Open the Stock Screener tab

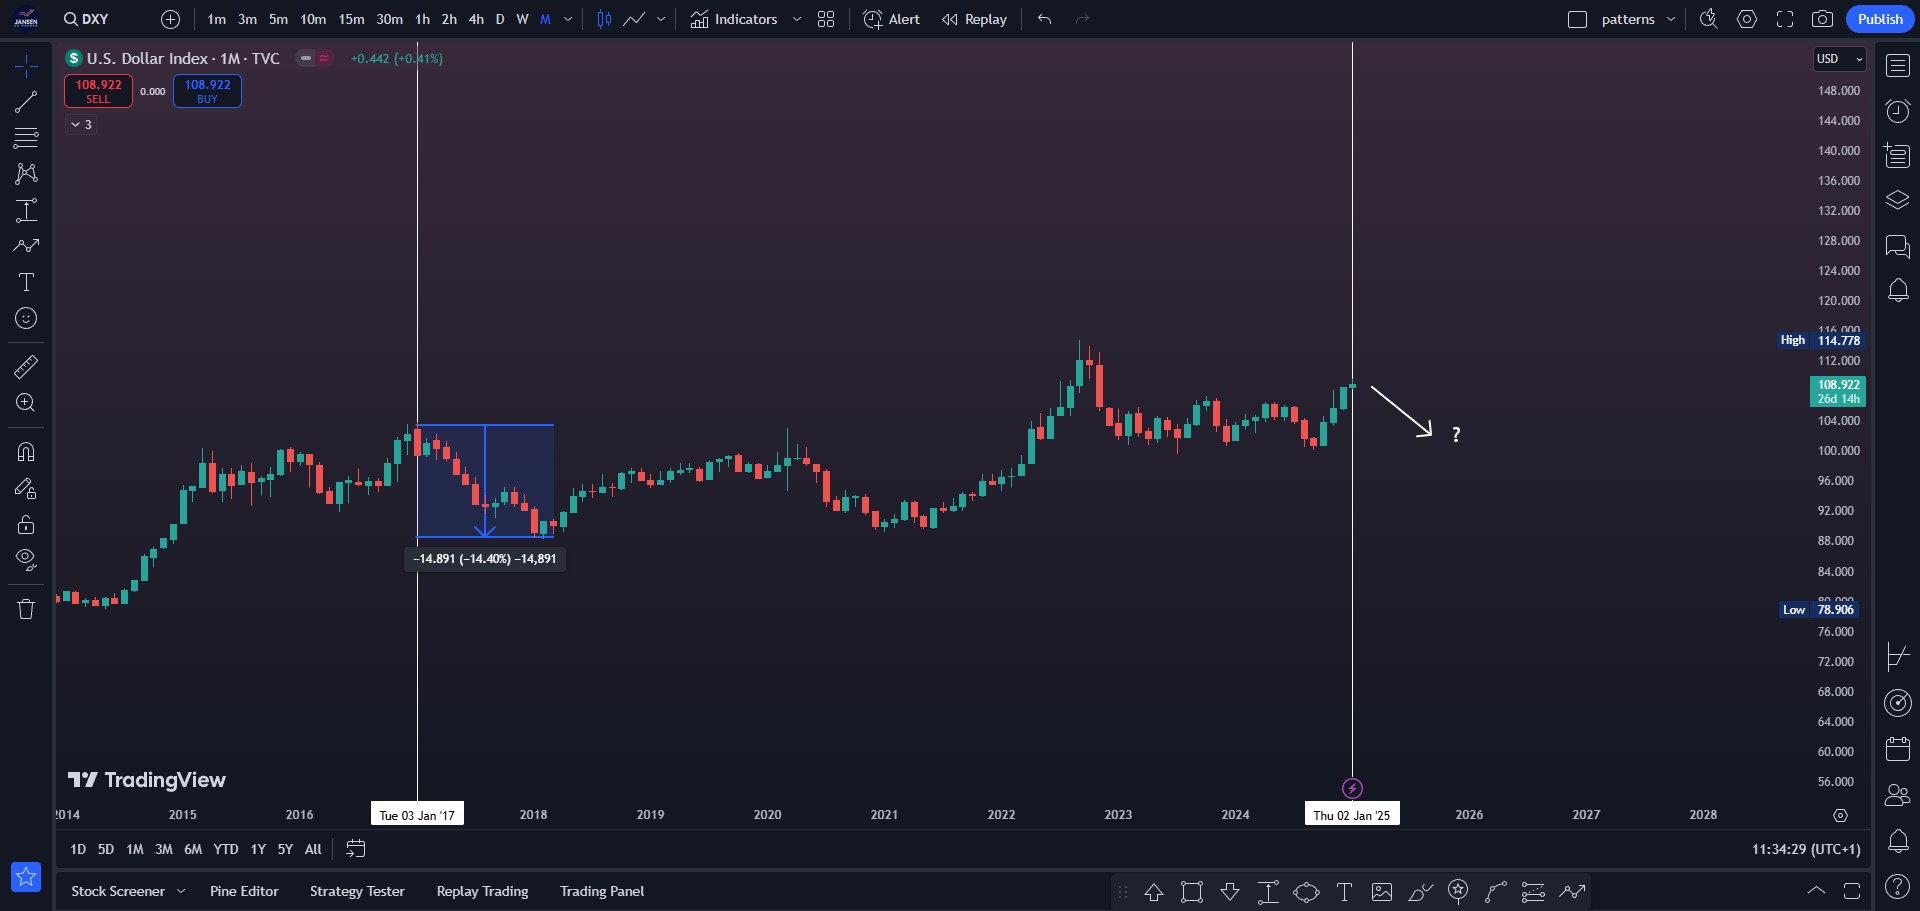pyautogui.click(x=118, y=891)
